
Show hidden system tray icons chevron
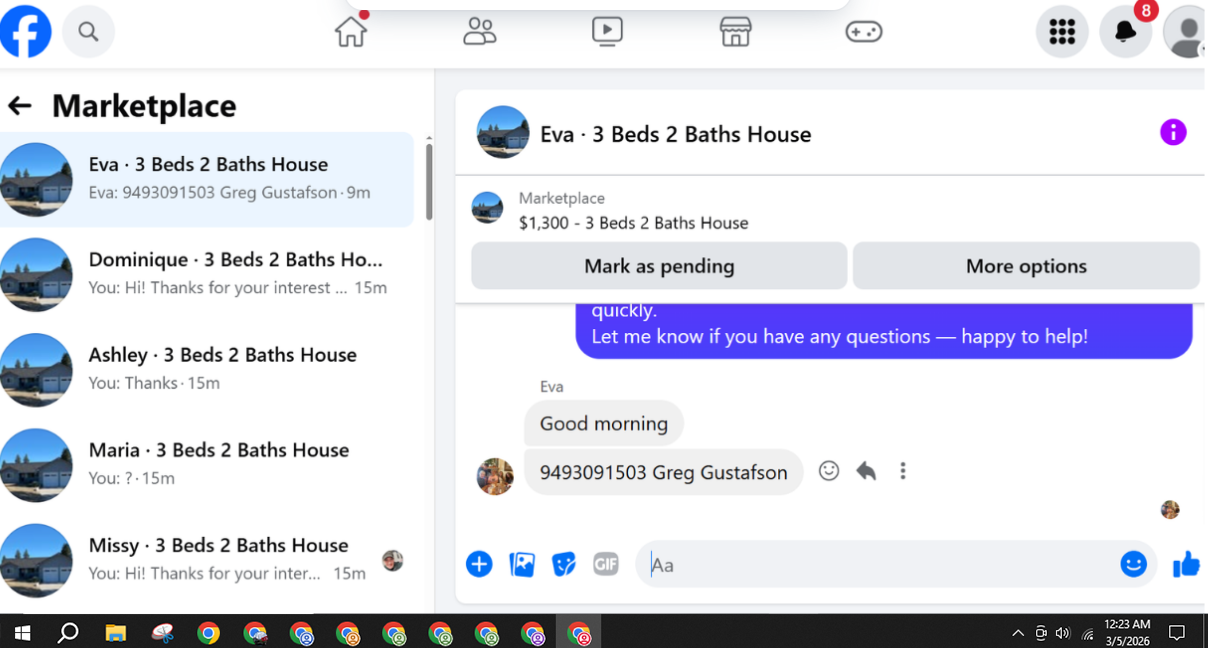[x=1018, y=633]
